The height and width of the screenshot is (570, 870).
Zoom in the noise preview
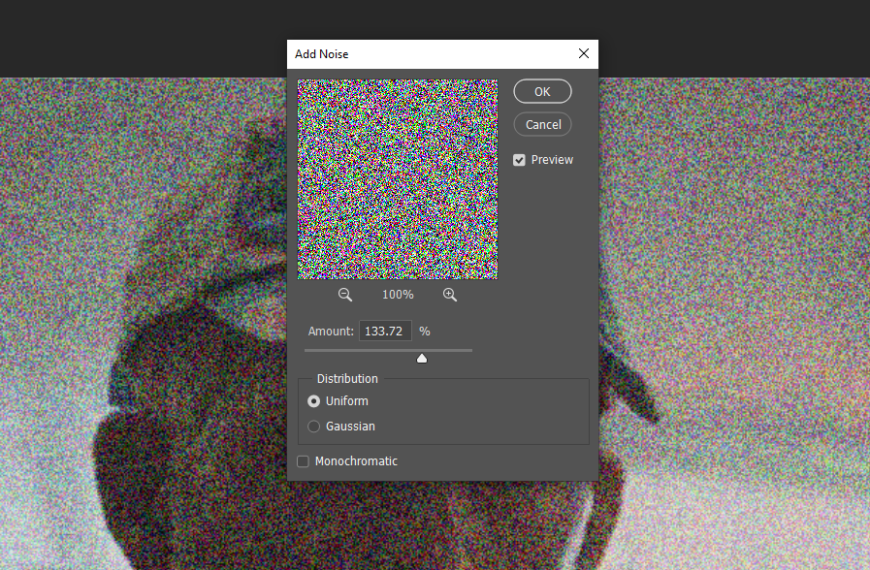pos(450,295)
